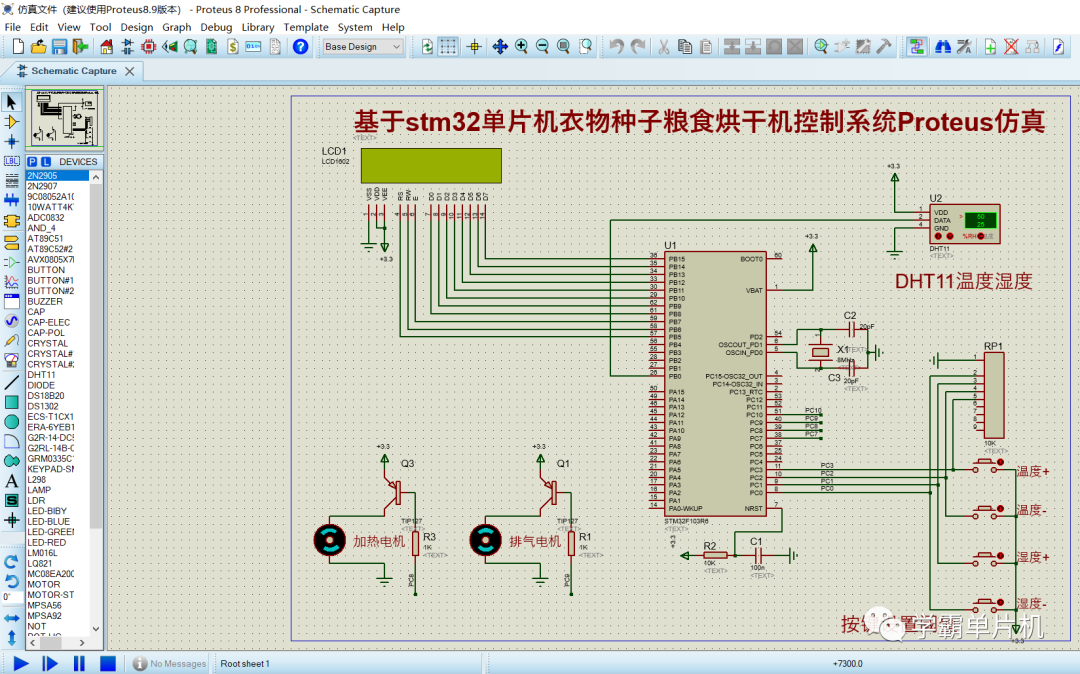The height and width of the screenshot is (674, 1080).
Task: Click the No Messages status indicator
Action: click(x=169, y=664)
